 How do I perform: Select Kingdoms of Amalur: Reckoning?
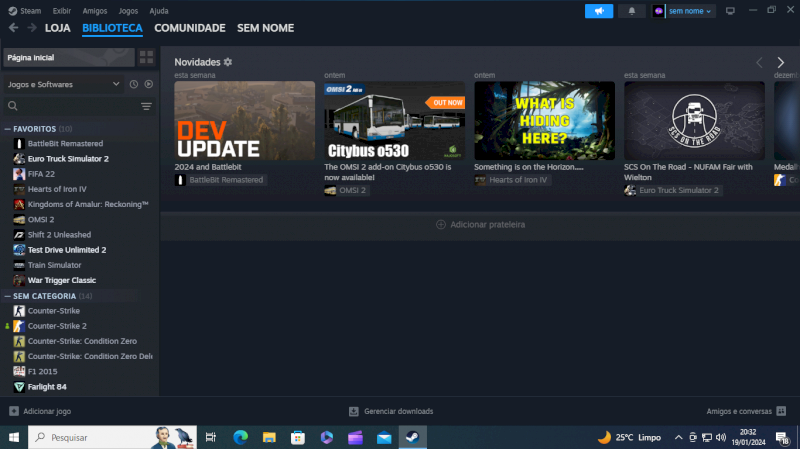click(x=88, y=204)
